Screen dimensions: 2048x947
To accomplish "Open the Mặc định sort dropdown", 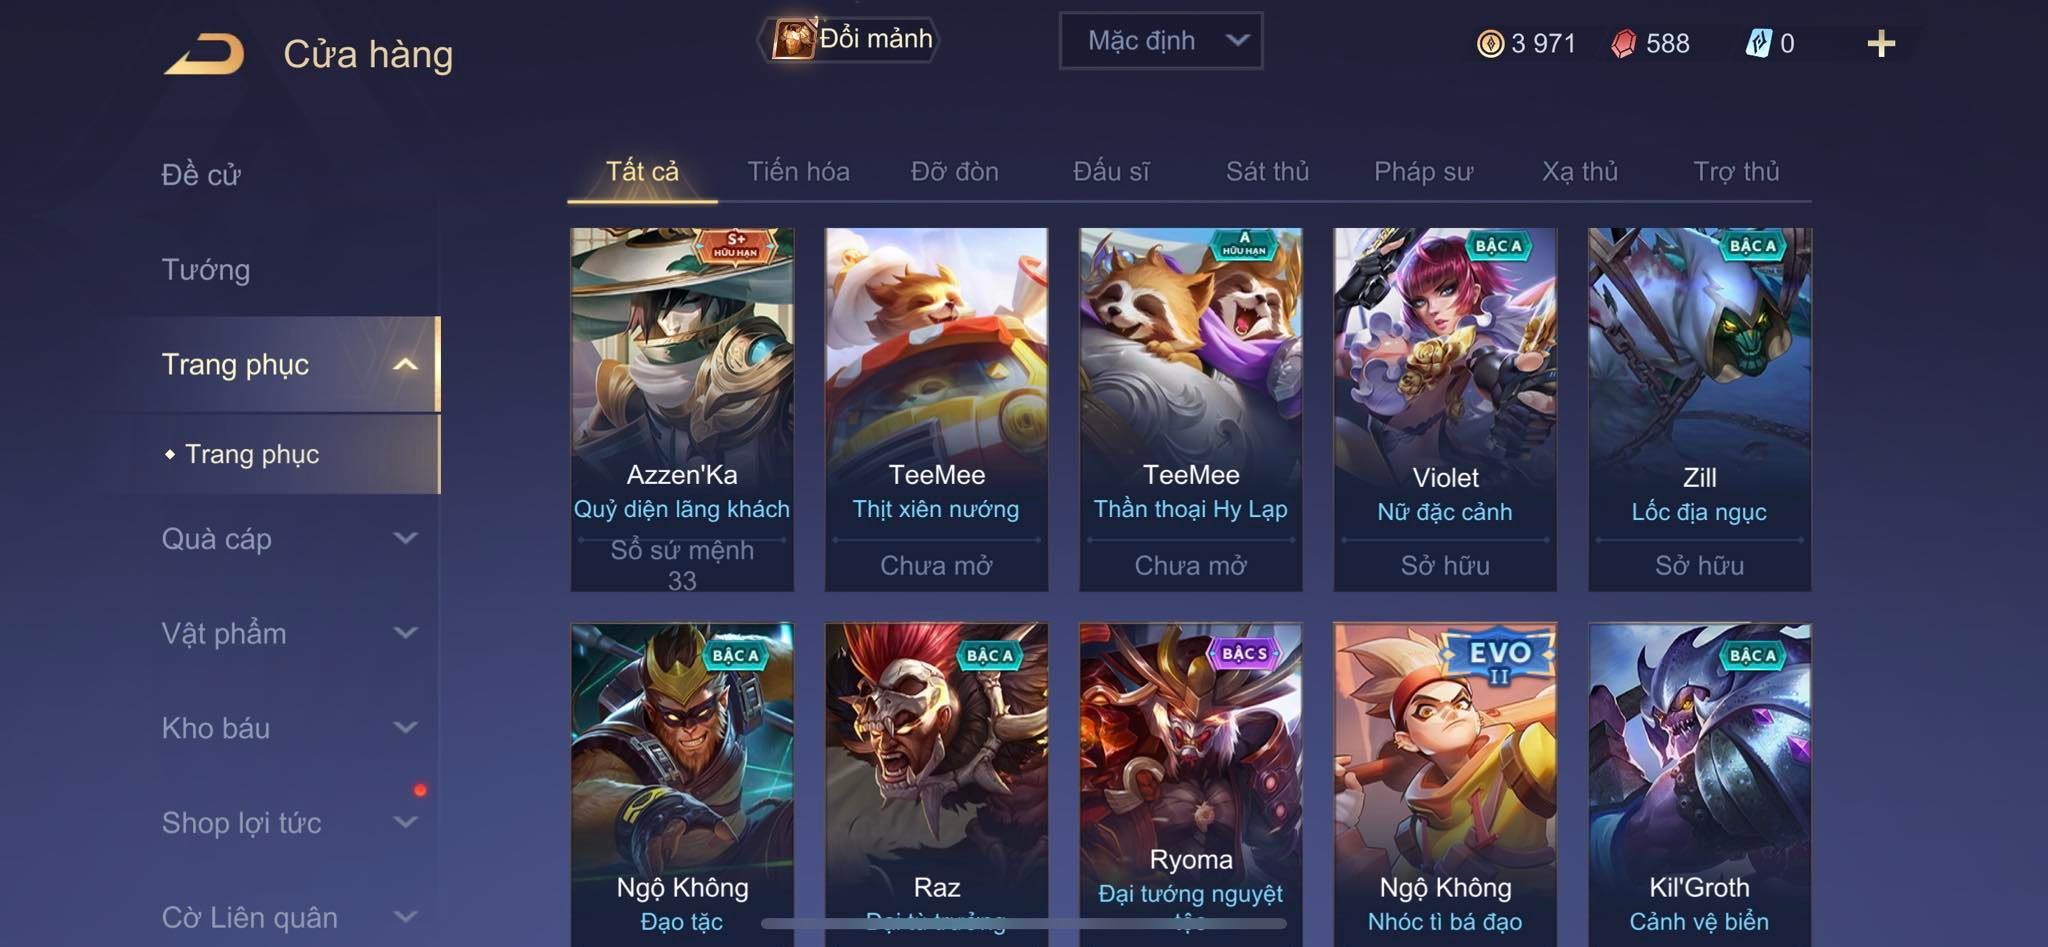I will click(1161, 41).
